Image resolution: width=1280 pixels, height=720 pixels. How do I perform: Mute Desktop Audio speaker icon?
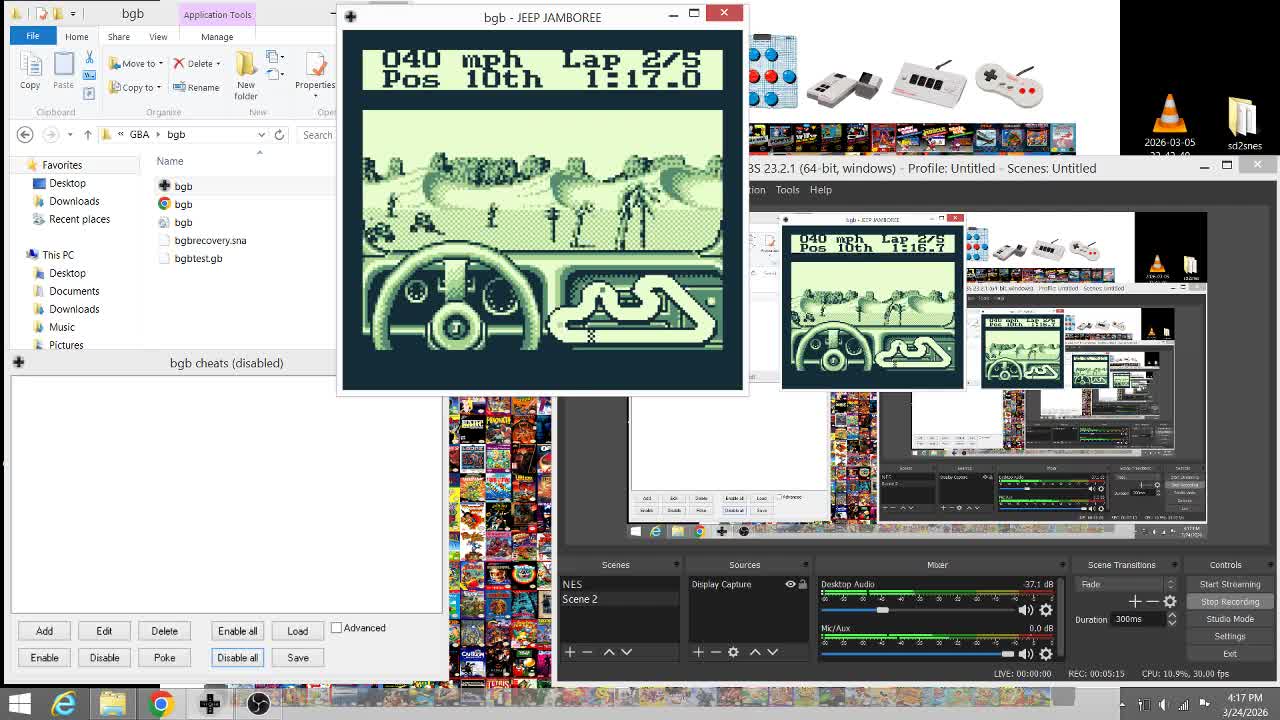click(x=1025, y=610)
